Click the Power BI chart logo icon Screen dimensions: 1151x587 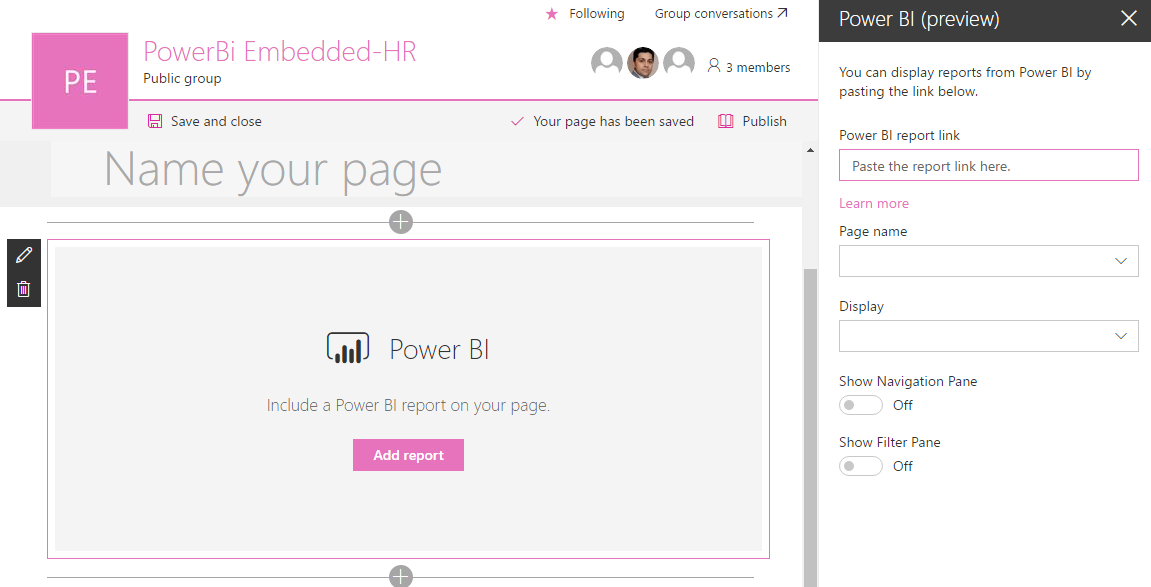tap(348, 348)
